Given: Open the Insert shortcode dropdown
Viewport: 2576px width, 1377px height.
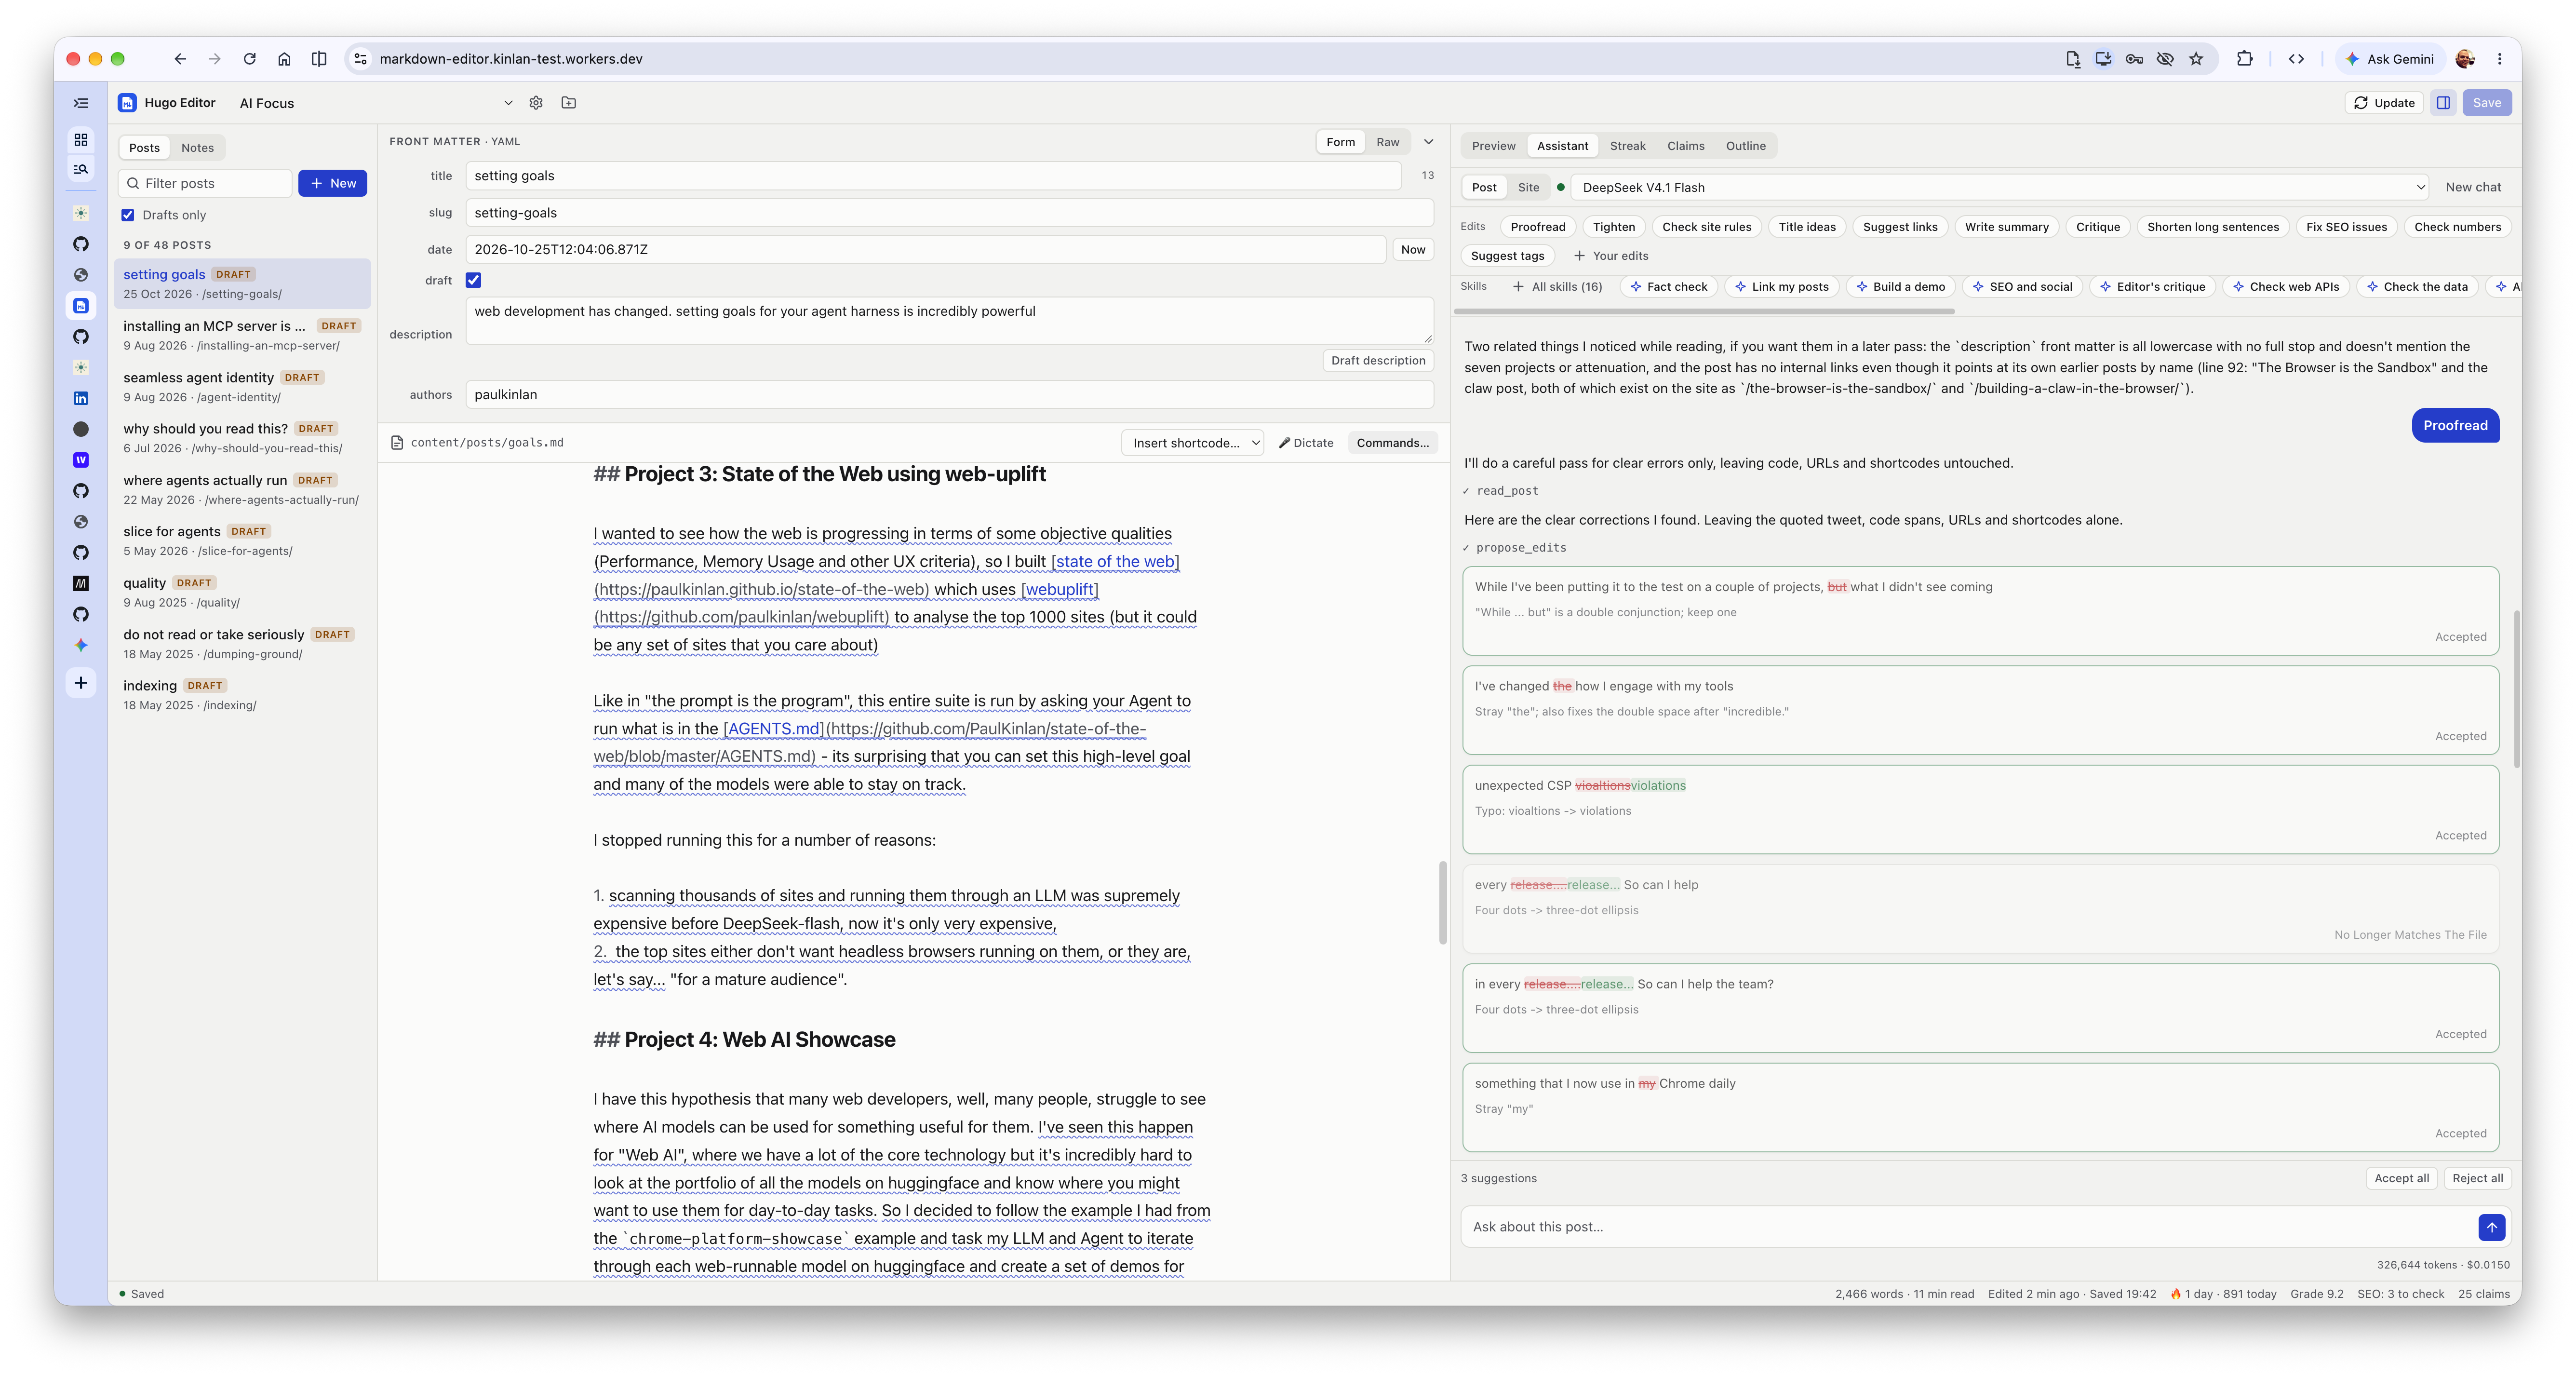Looking at the screenshot, I should [1193, 443].
